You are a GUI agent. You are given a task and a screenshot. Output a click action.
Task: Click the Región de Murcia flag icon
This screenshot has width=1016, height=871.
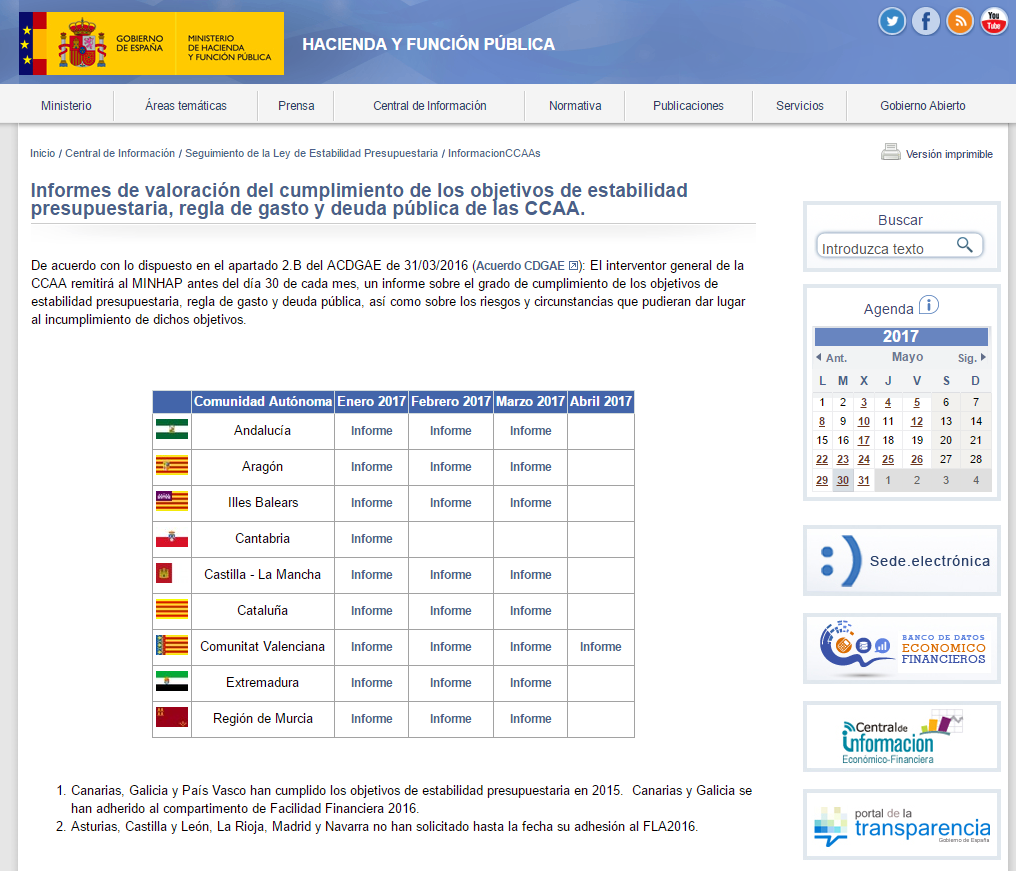click(172, 717)
